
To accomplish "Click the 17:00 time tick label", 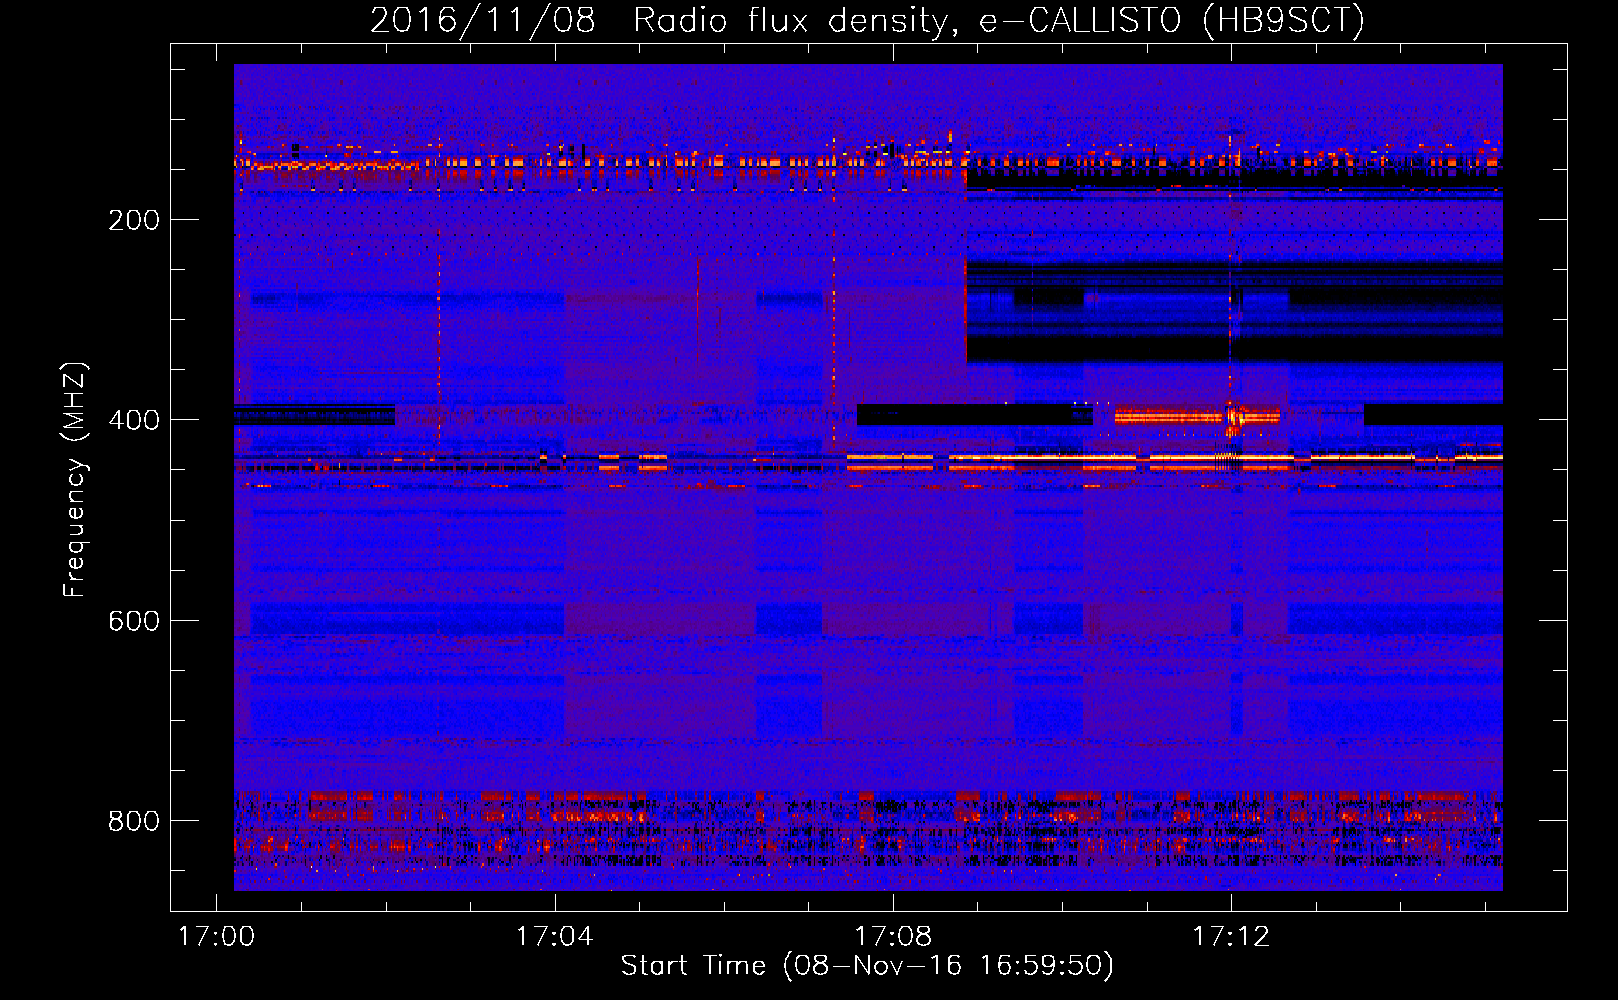I will pos(216,937).
